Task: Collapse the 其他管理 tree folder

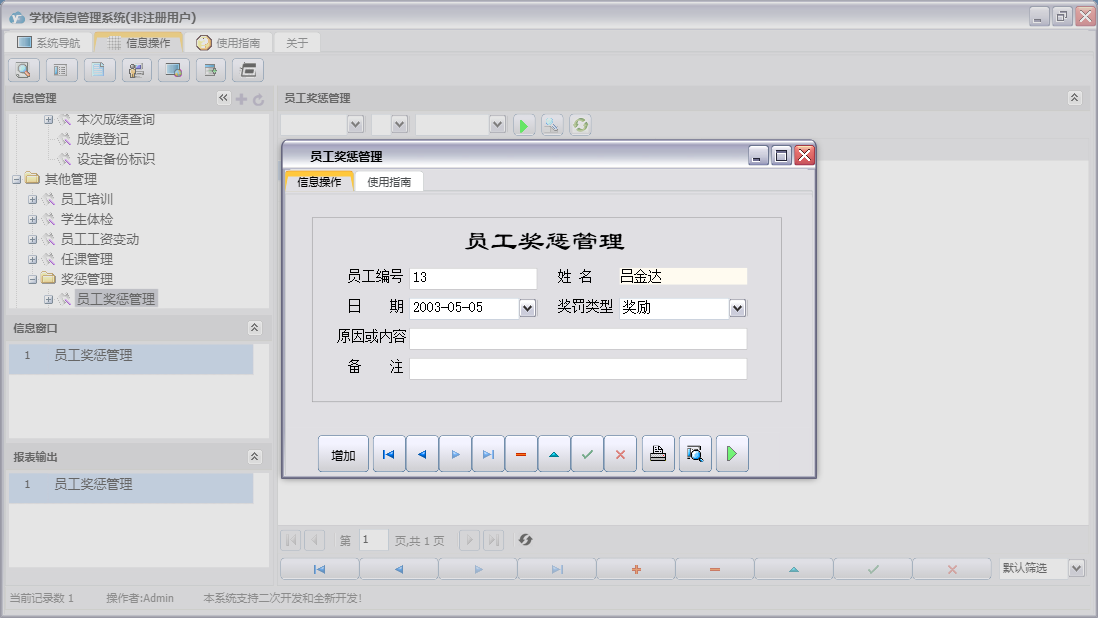Action: click(x=17, y=179)
